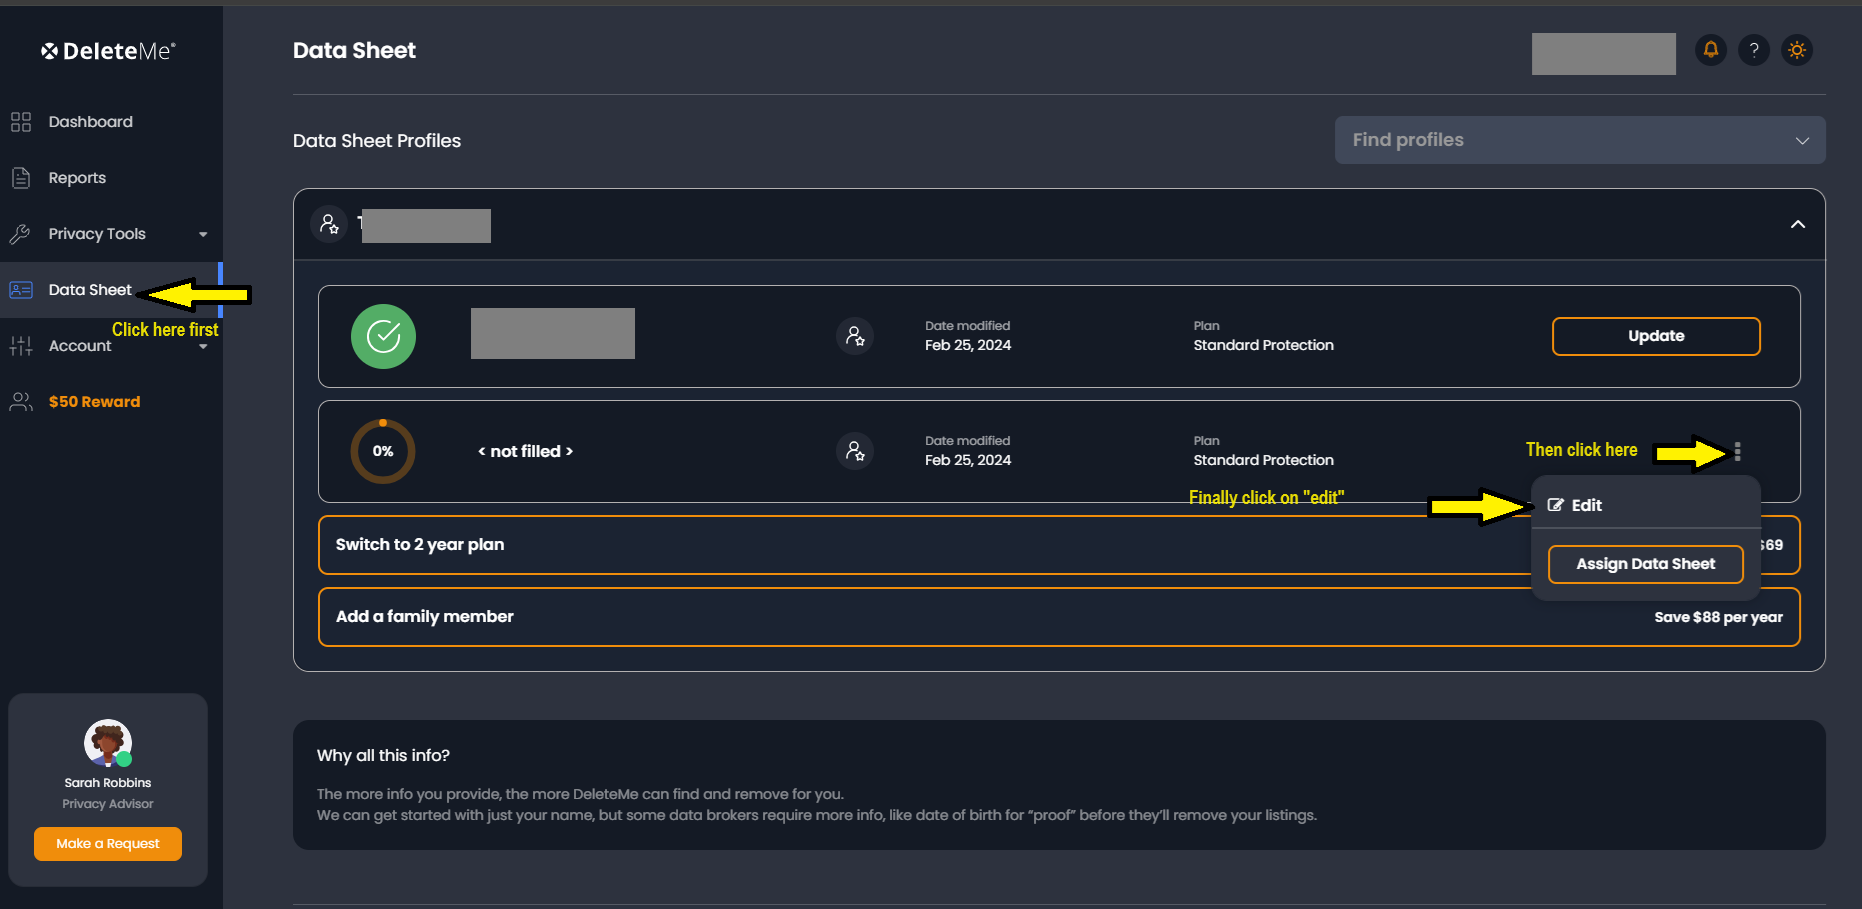Viewport: 1862px width, 909px height.
Task: Click the DeleteMe logo
Action: (108, 51)
